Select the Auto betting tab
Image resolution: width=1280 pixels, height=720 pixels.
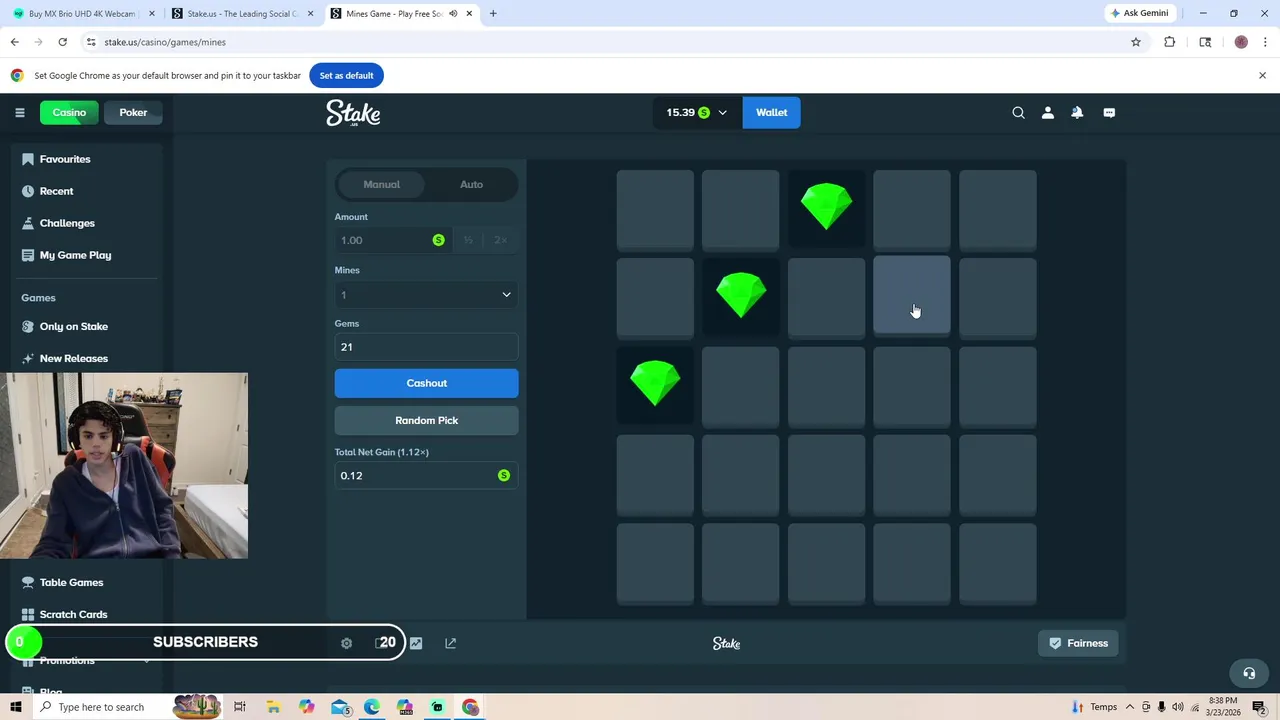click(471, 184)
